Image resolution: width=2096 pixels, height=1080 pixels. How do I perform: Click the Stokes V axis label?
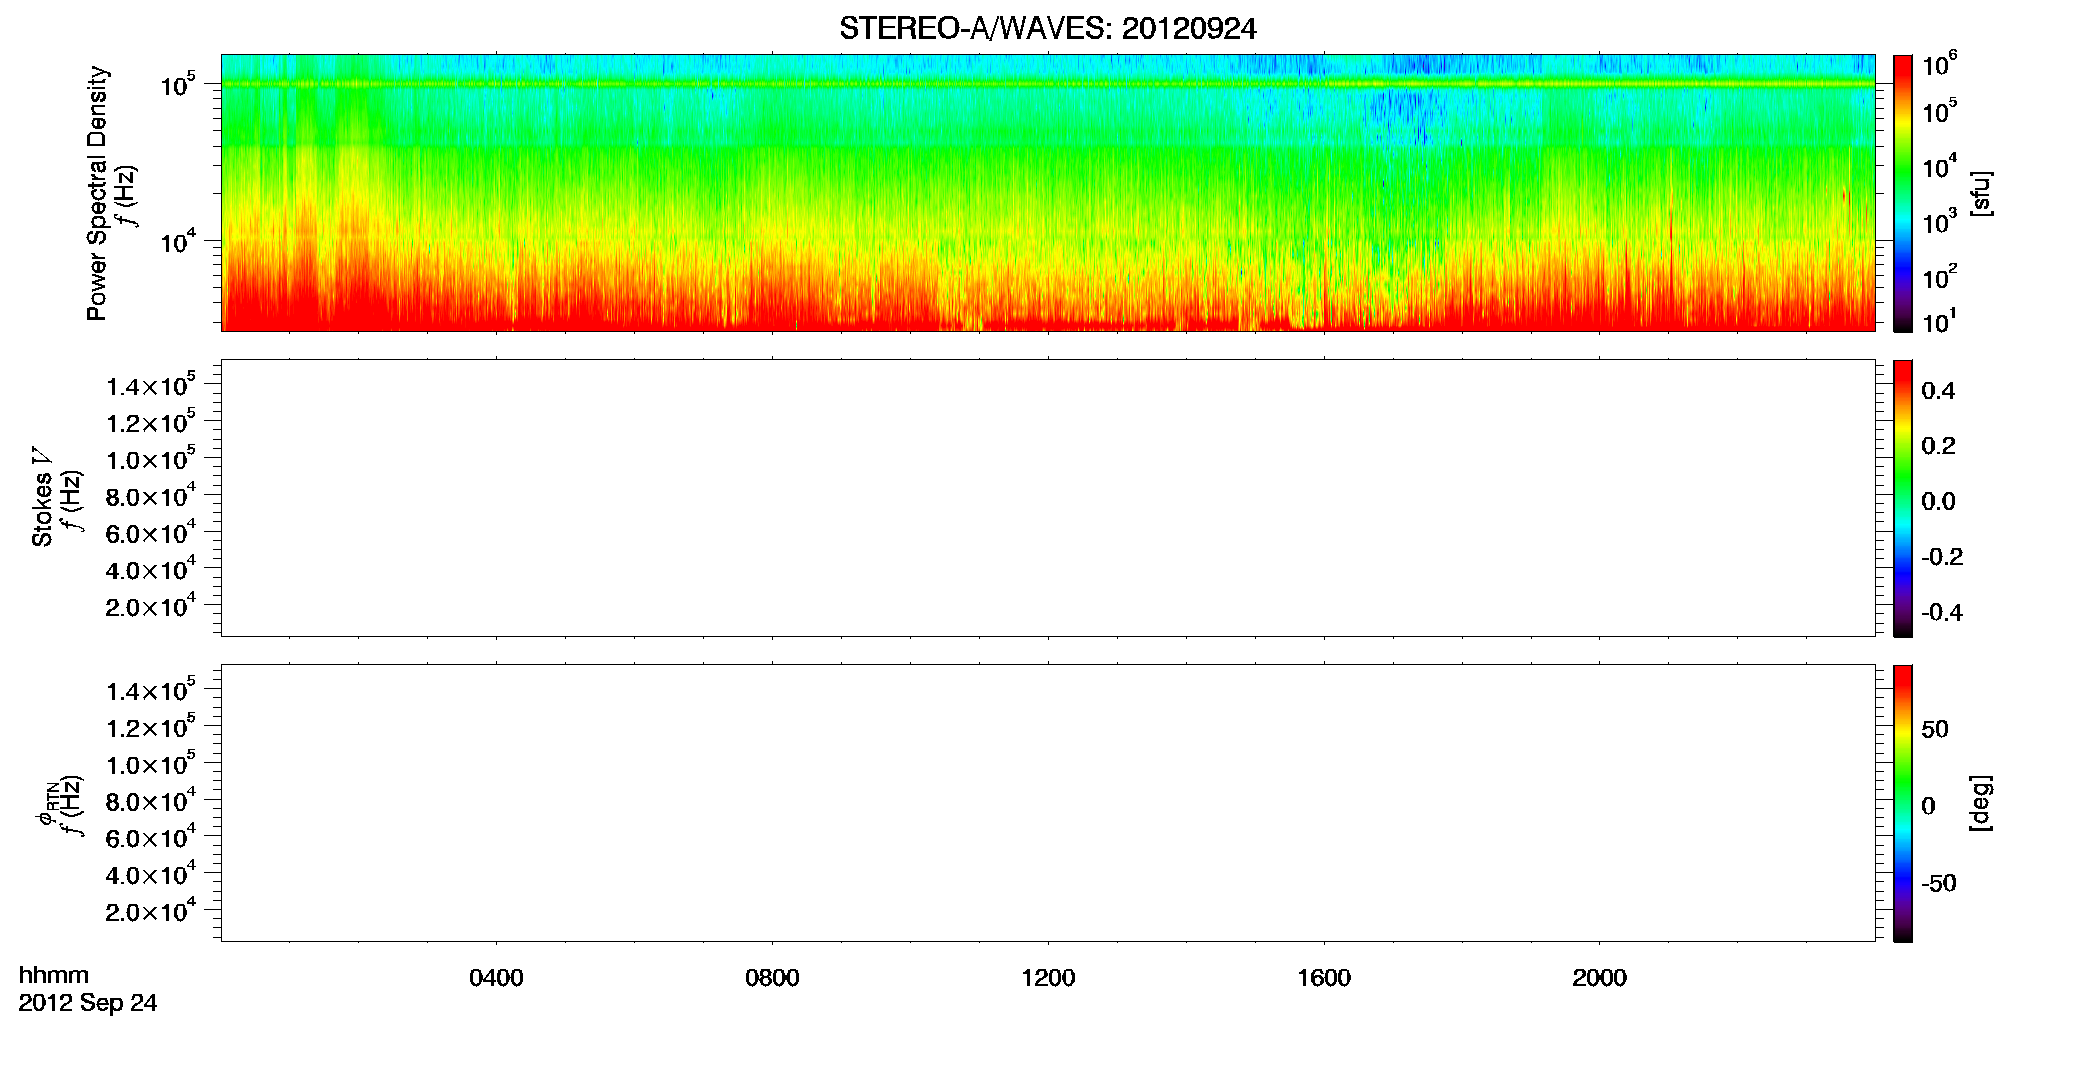[x=42, y=497]
